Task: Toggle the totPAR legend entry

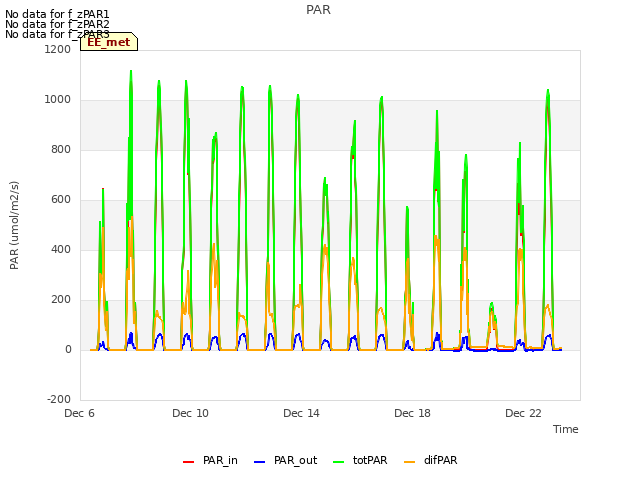Action: click(360, 460)
